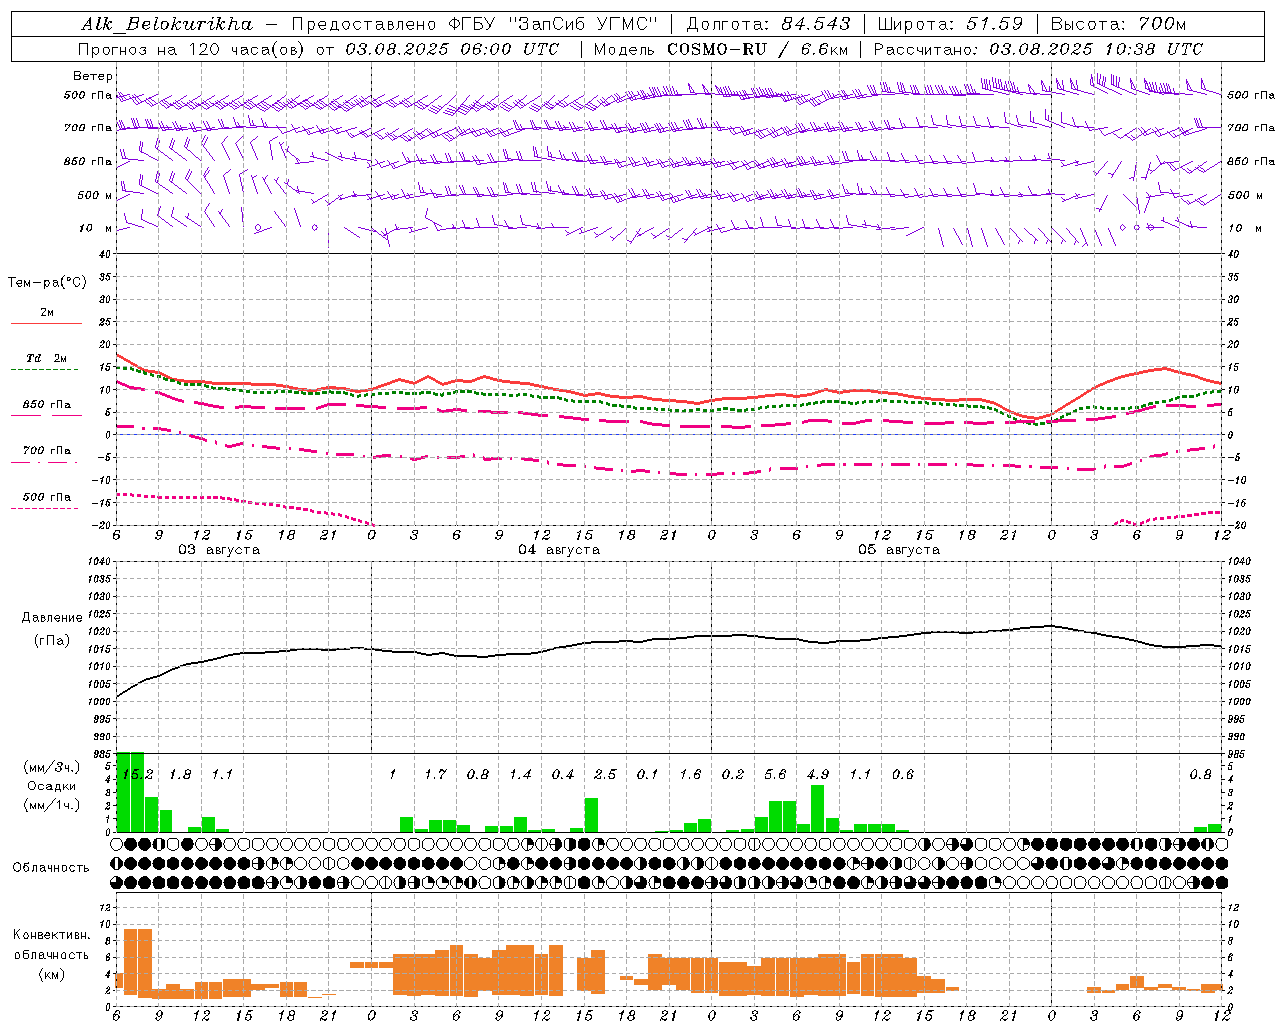Click the 'Рассчитано: 03.08.2025 10:38 UTC' text
Screen dimensions: 1280x1024
click(1038, 49)
